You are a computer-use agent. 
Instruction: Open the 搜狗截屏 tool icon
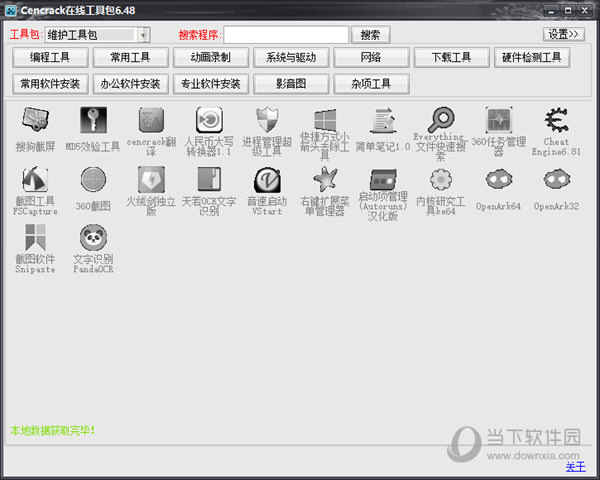pos(35,120)
